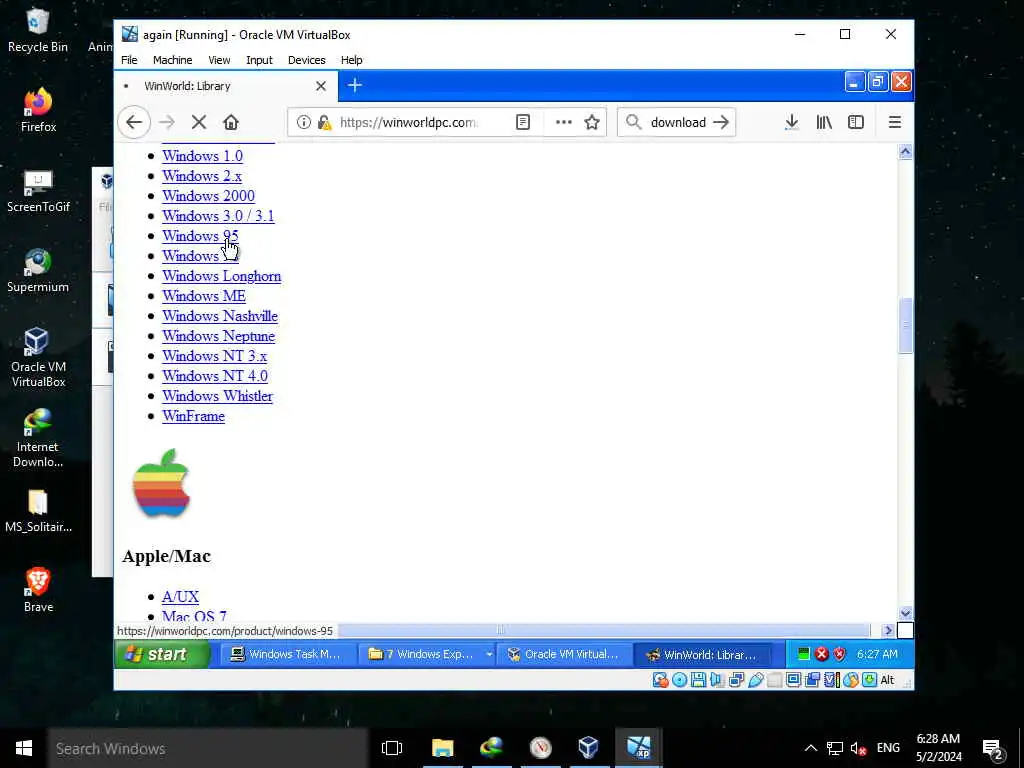Toggle Reader View icon in address bar
The image size is (1024, 768).
pos(522,122)
